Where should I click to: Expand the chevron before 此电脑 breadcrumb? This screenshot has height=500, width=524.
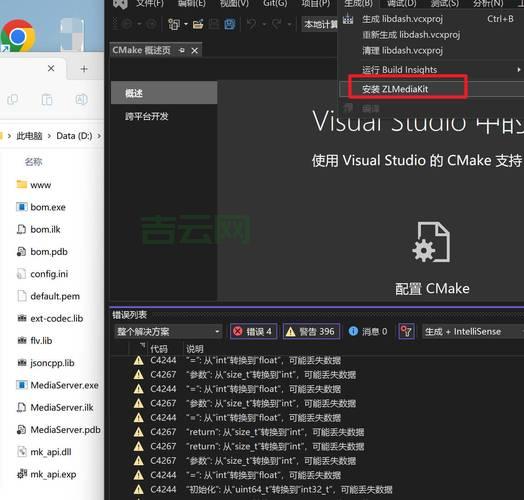point(9,136)
